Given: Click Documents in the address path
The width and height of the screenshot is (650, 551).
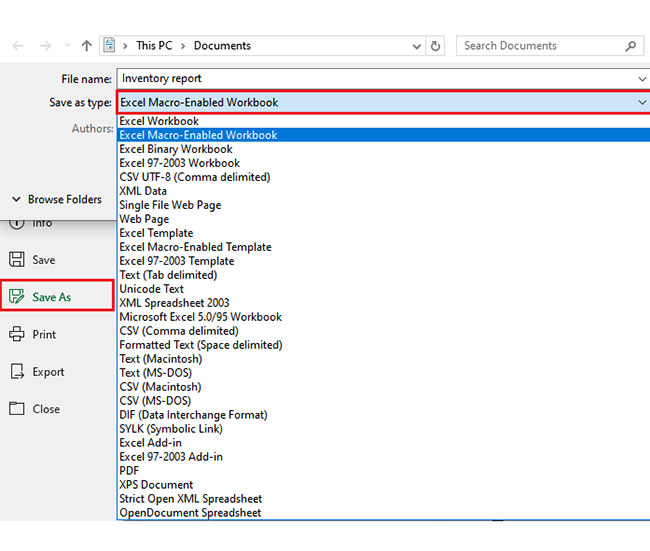Looking at the screenshot, I should pyautogui.click(x=222, y=46).
